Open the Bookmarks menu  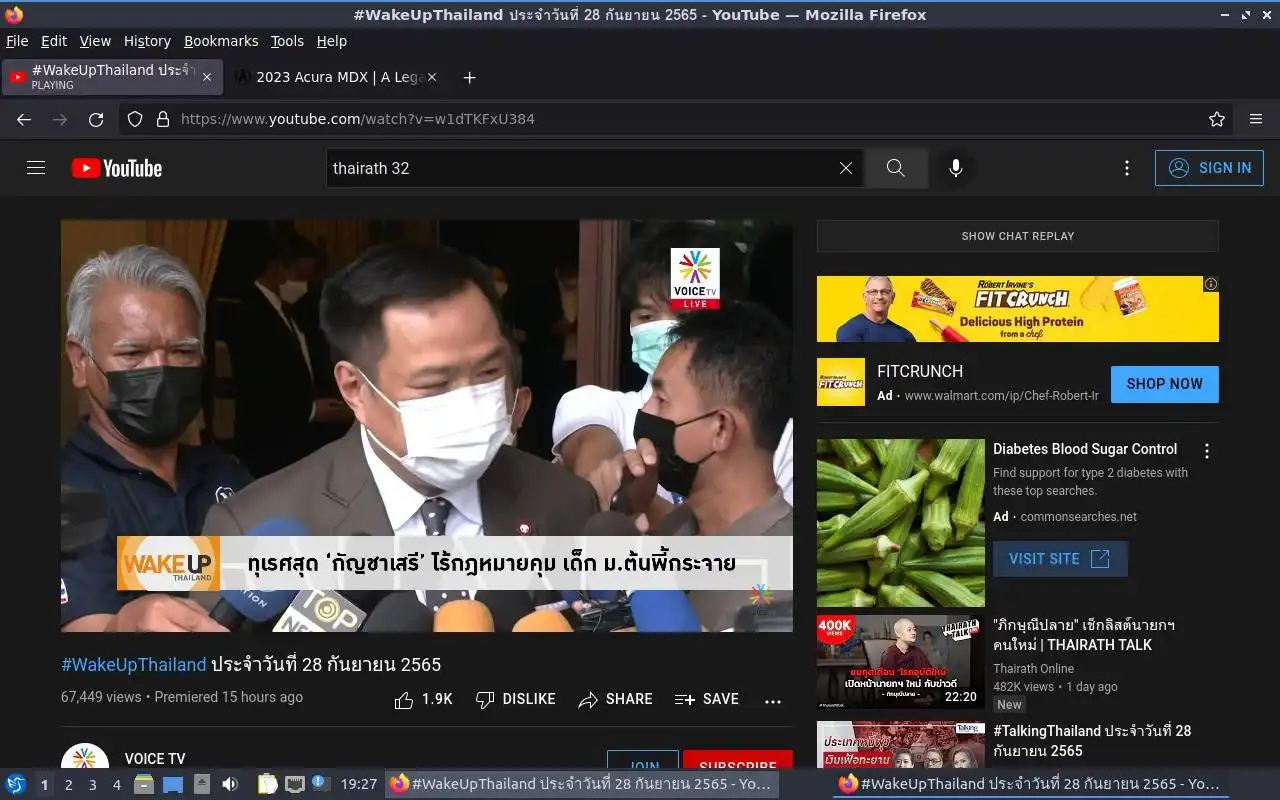tap(221, 41)
